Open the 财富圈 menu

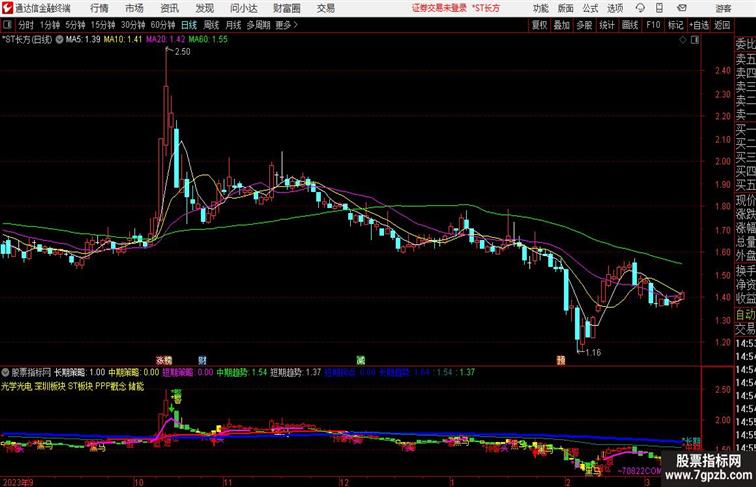[286, 8]
